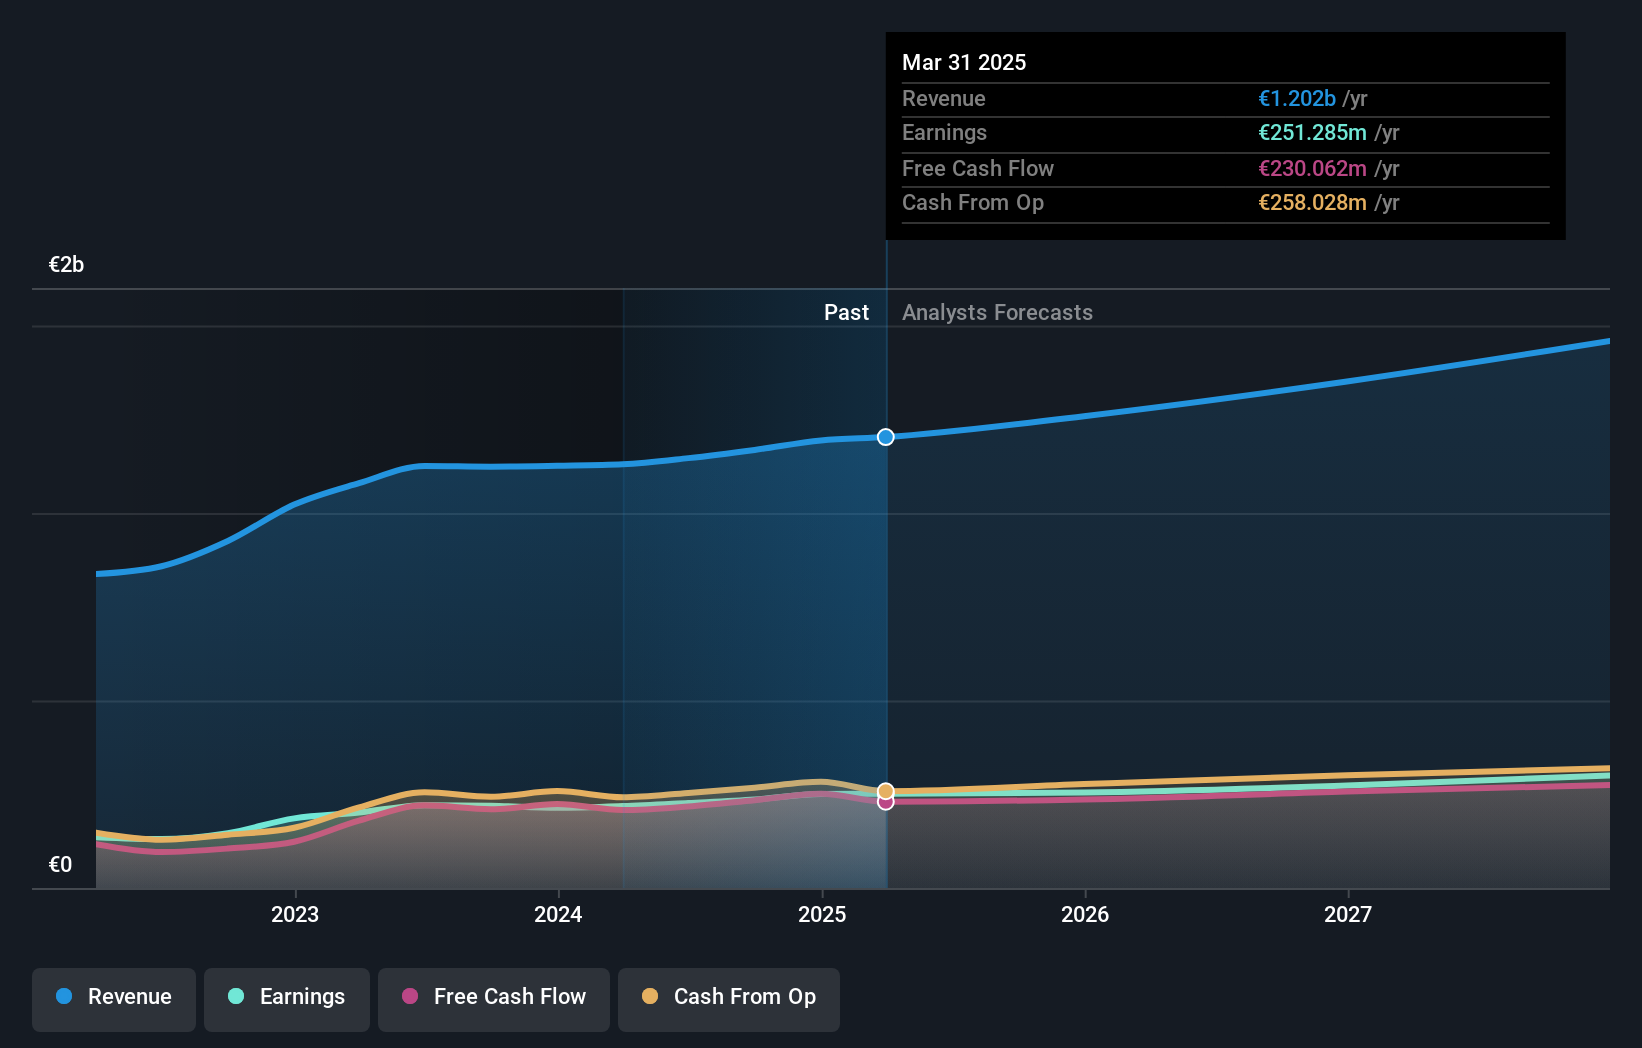Toggle the Earnings series visibility

coord(287,999)
